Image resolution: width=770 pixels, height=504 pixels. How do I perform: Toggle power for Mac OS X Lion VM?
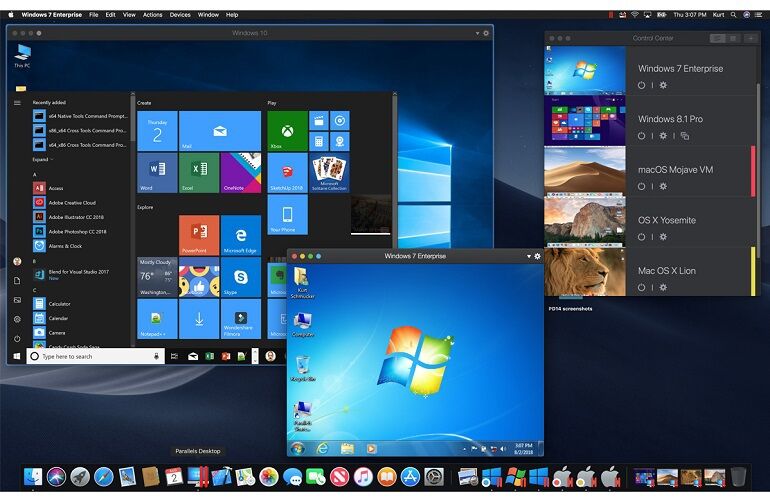[641, 287]
